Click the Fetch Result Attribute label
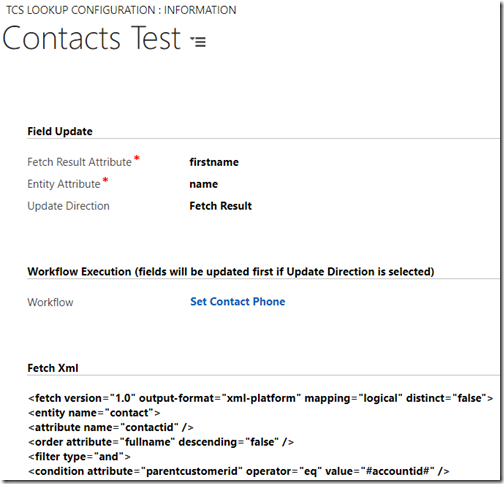Image resolution: width=504 pixels, height=484 pixels. (80, 162)
